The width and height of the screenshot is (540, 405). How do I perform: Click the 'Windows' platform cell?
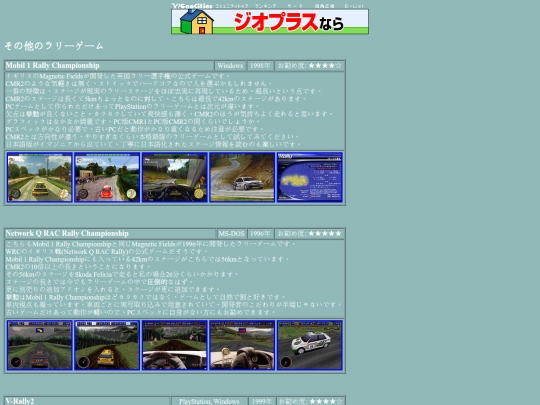(x=230, y=66)
